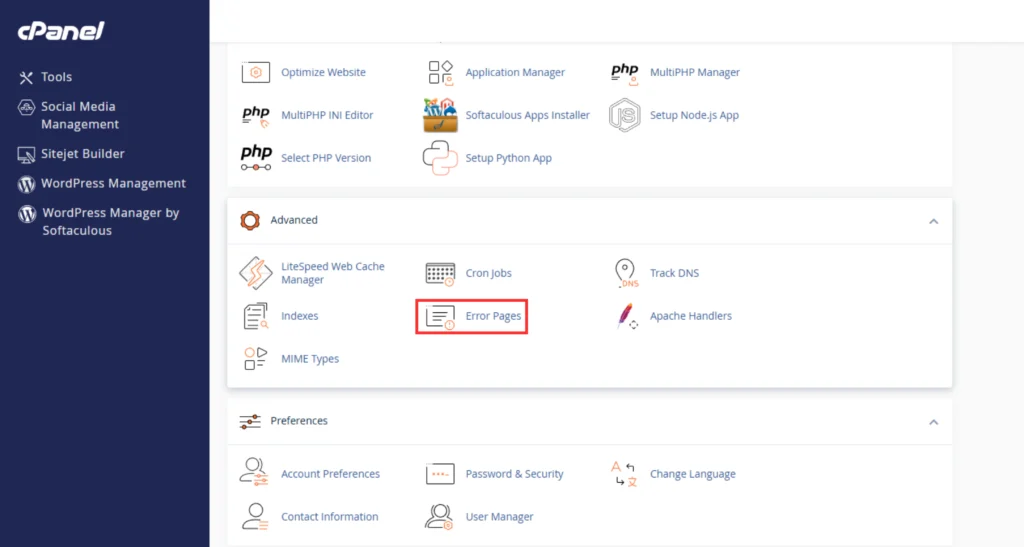Launch Softaculous Apps Installer link
The width and height of the screenshot is (1024, 547).
click(527, 116)
